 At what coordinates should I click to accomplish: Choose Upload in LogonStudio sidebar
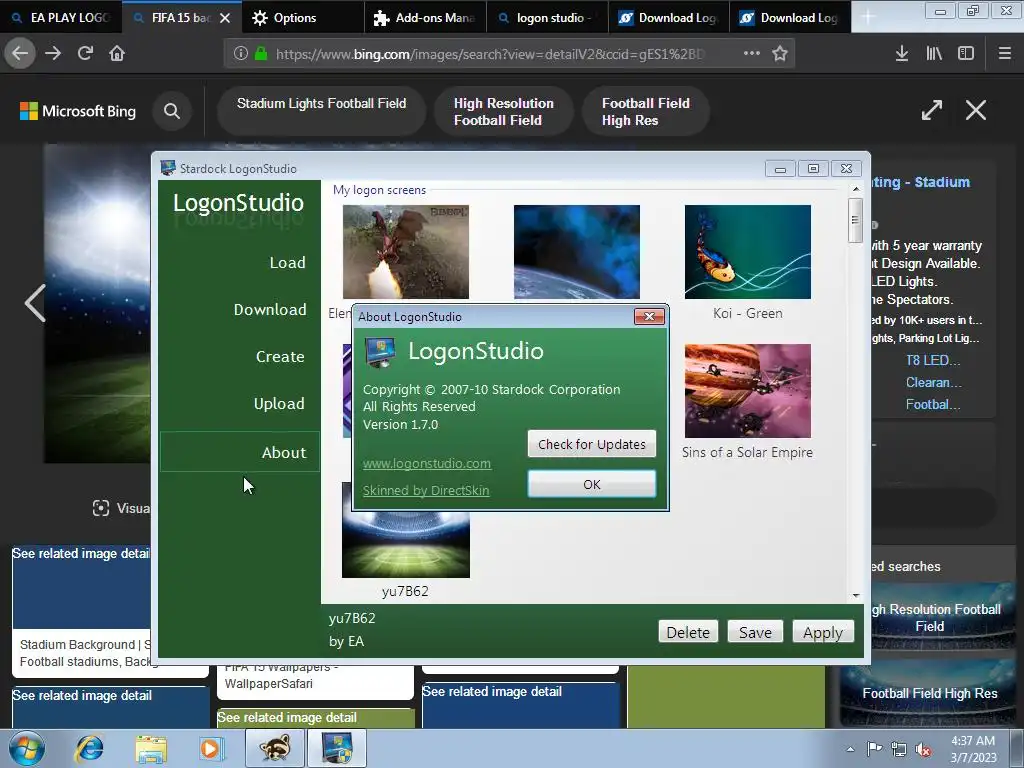(x=279, y=404)
